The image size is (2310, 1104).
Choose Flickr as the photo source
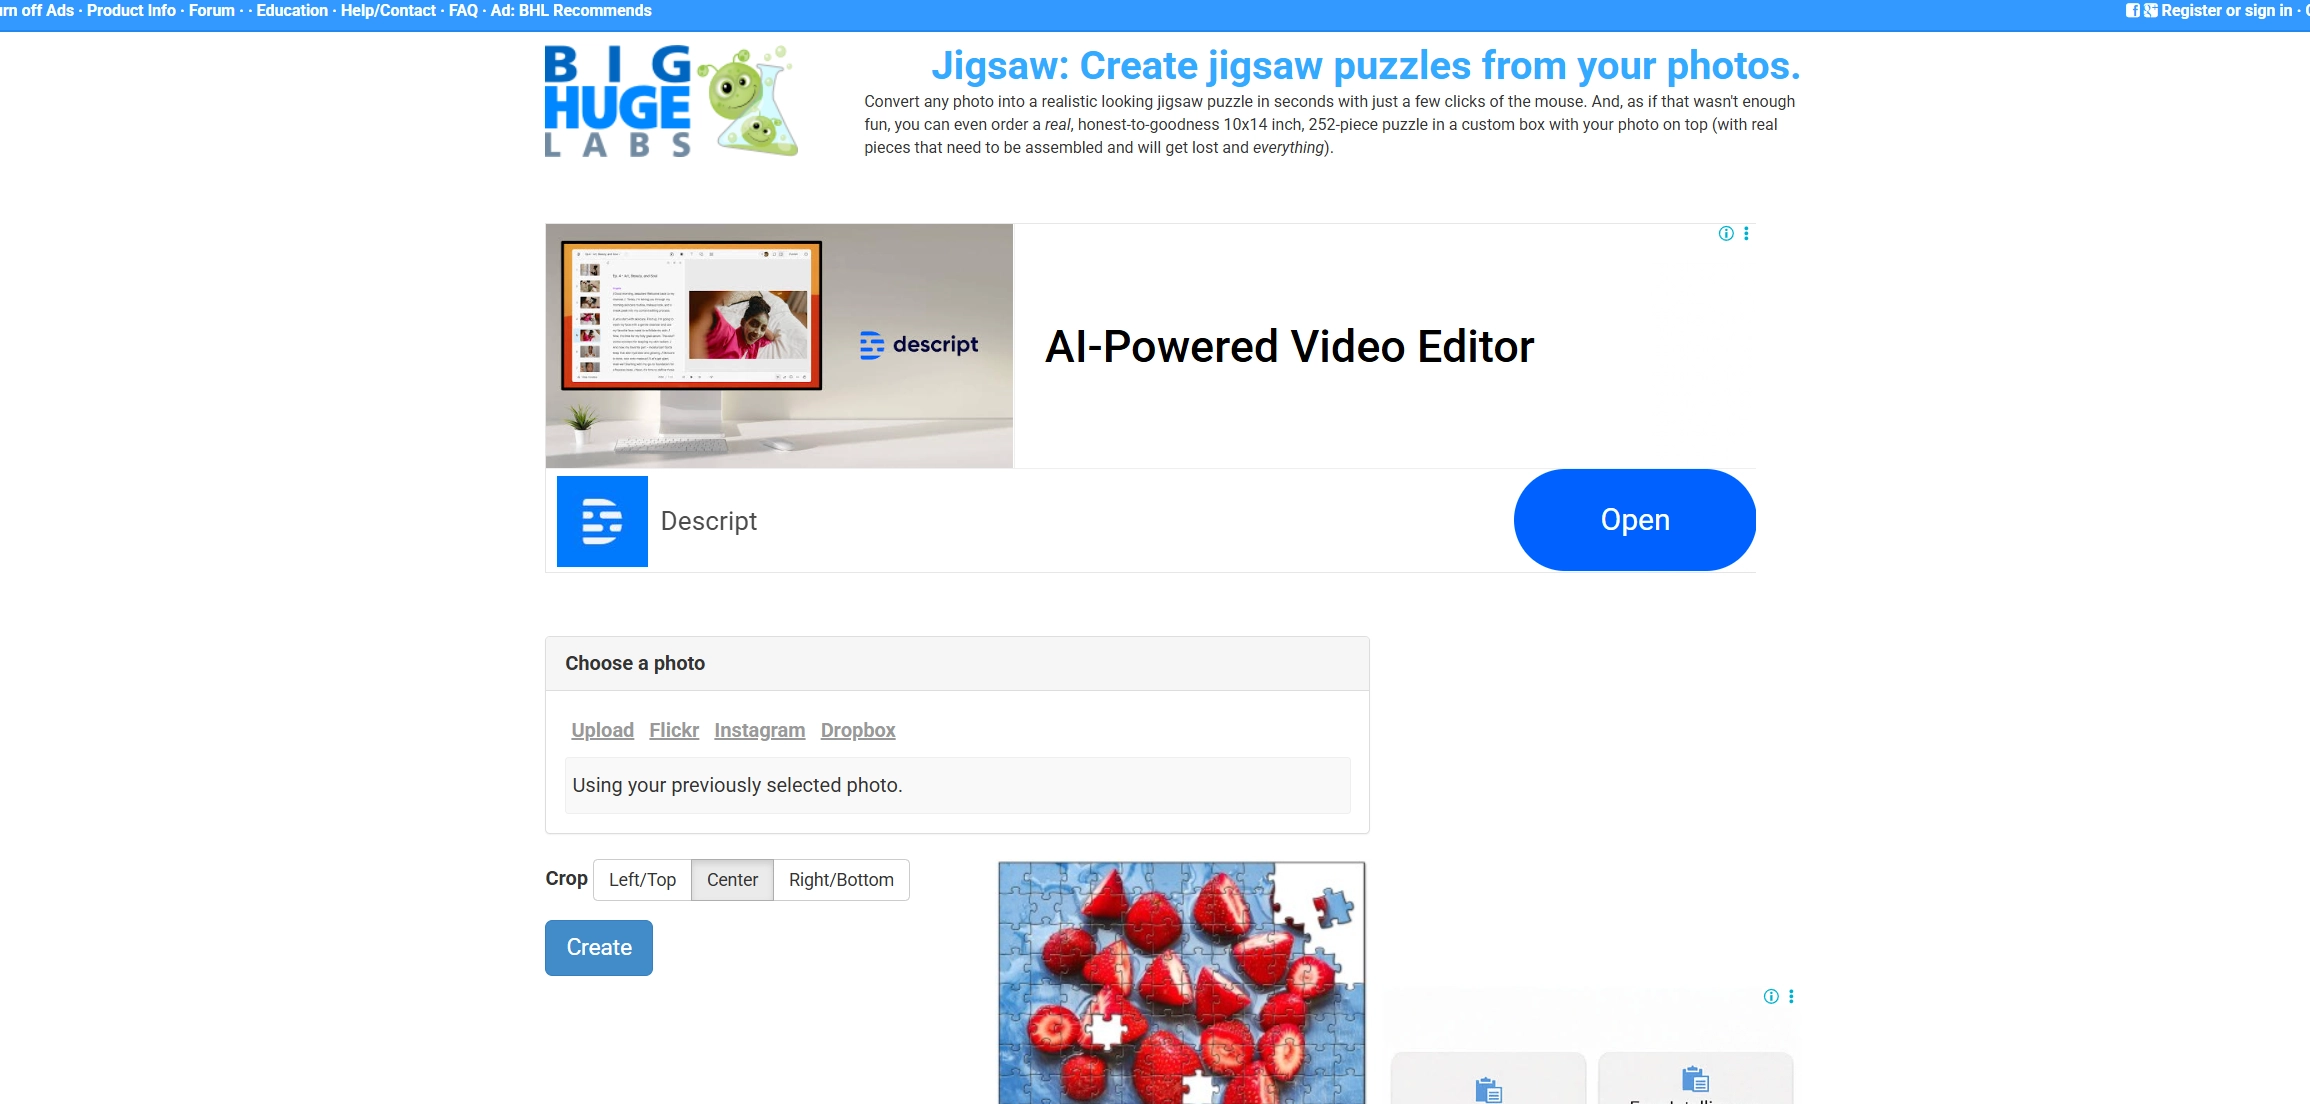pyautogui.click(x=673, y=730)
